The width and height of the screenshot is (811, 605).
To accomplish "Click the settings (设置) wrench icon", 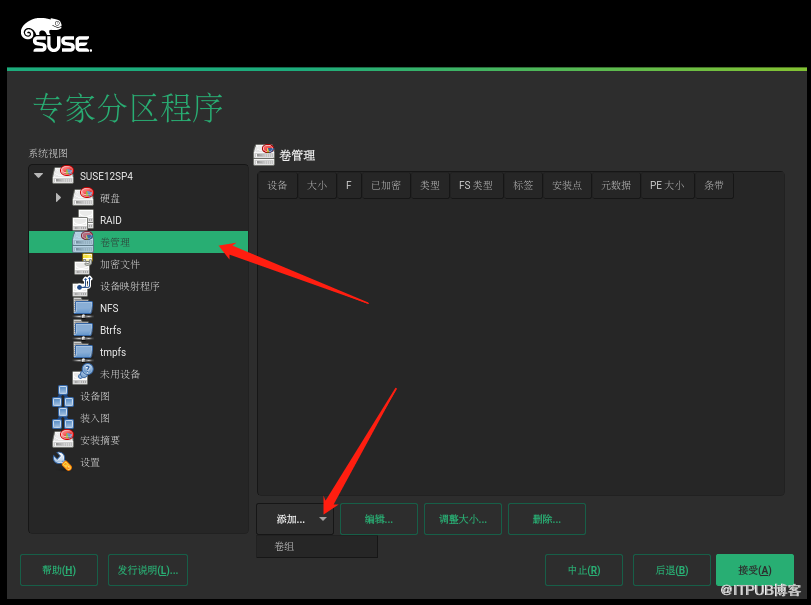I will coord(63,461).
